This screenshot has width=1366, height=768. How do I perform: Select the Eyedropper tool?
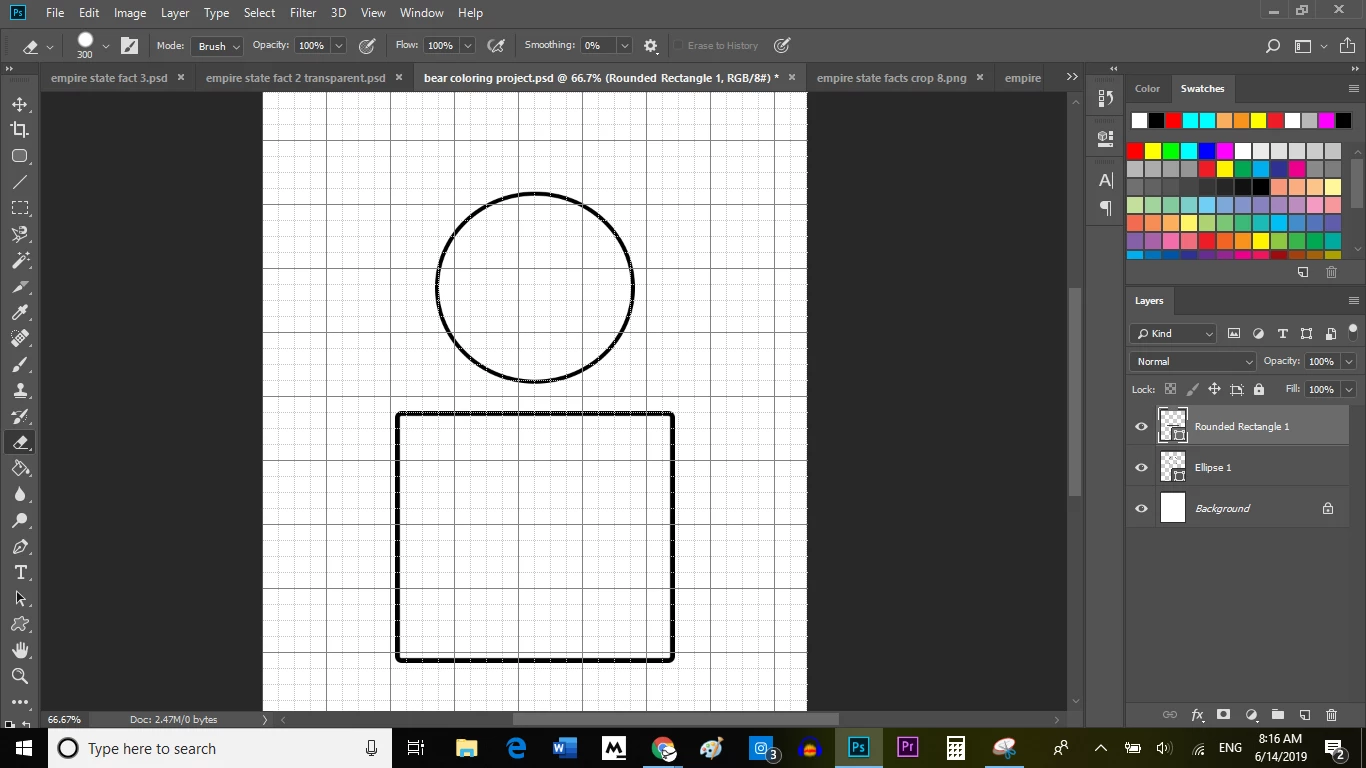20,312
